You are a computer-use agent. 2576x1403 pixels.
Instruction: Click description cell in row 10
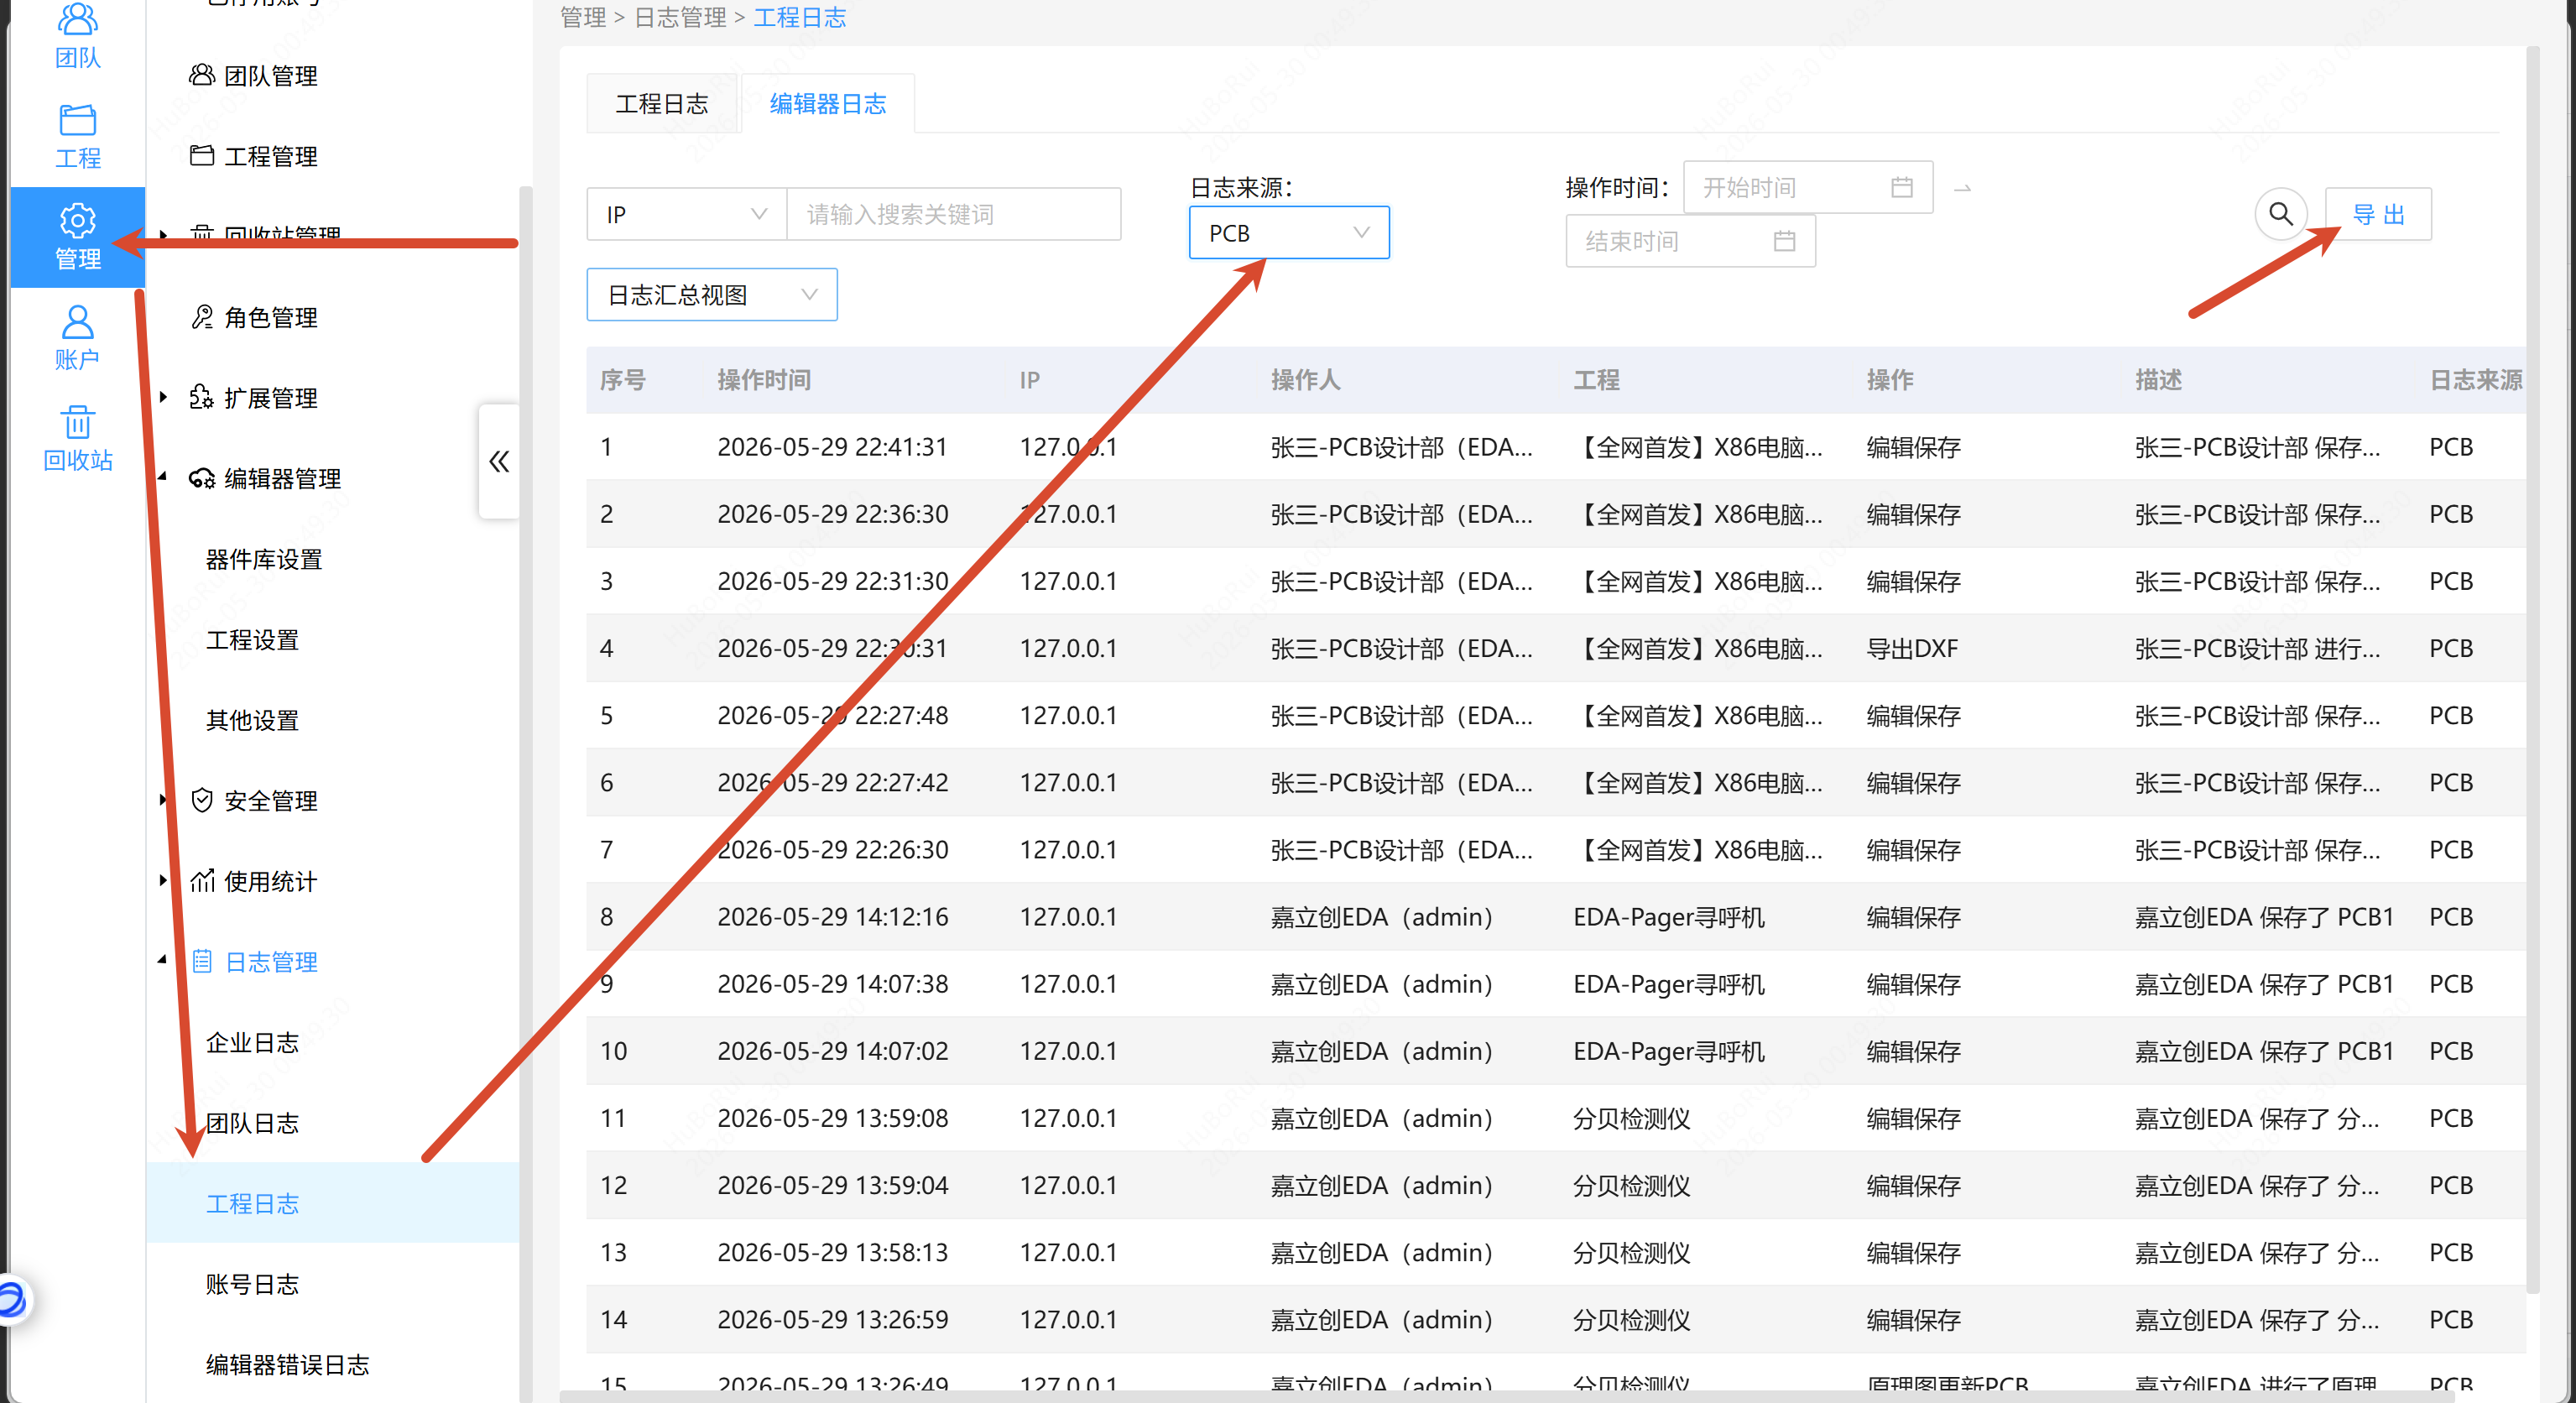pos(2264,1051)
